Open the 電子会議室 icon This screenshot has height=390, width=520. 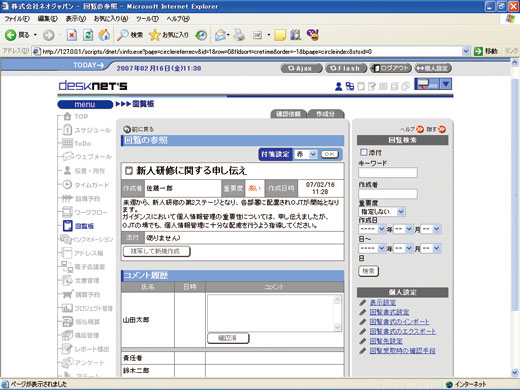click(x=68, y=267)
